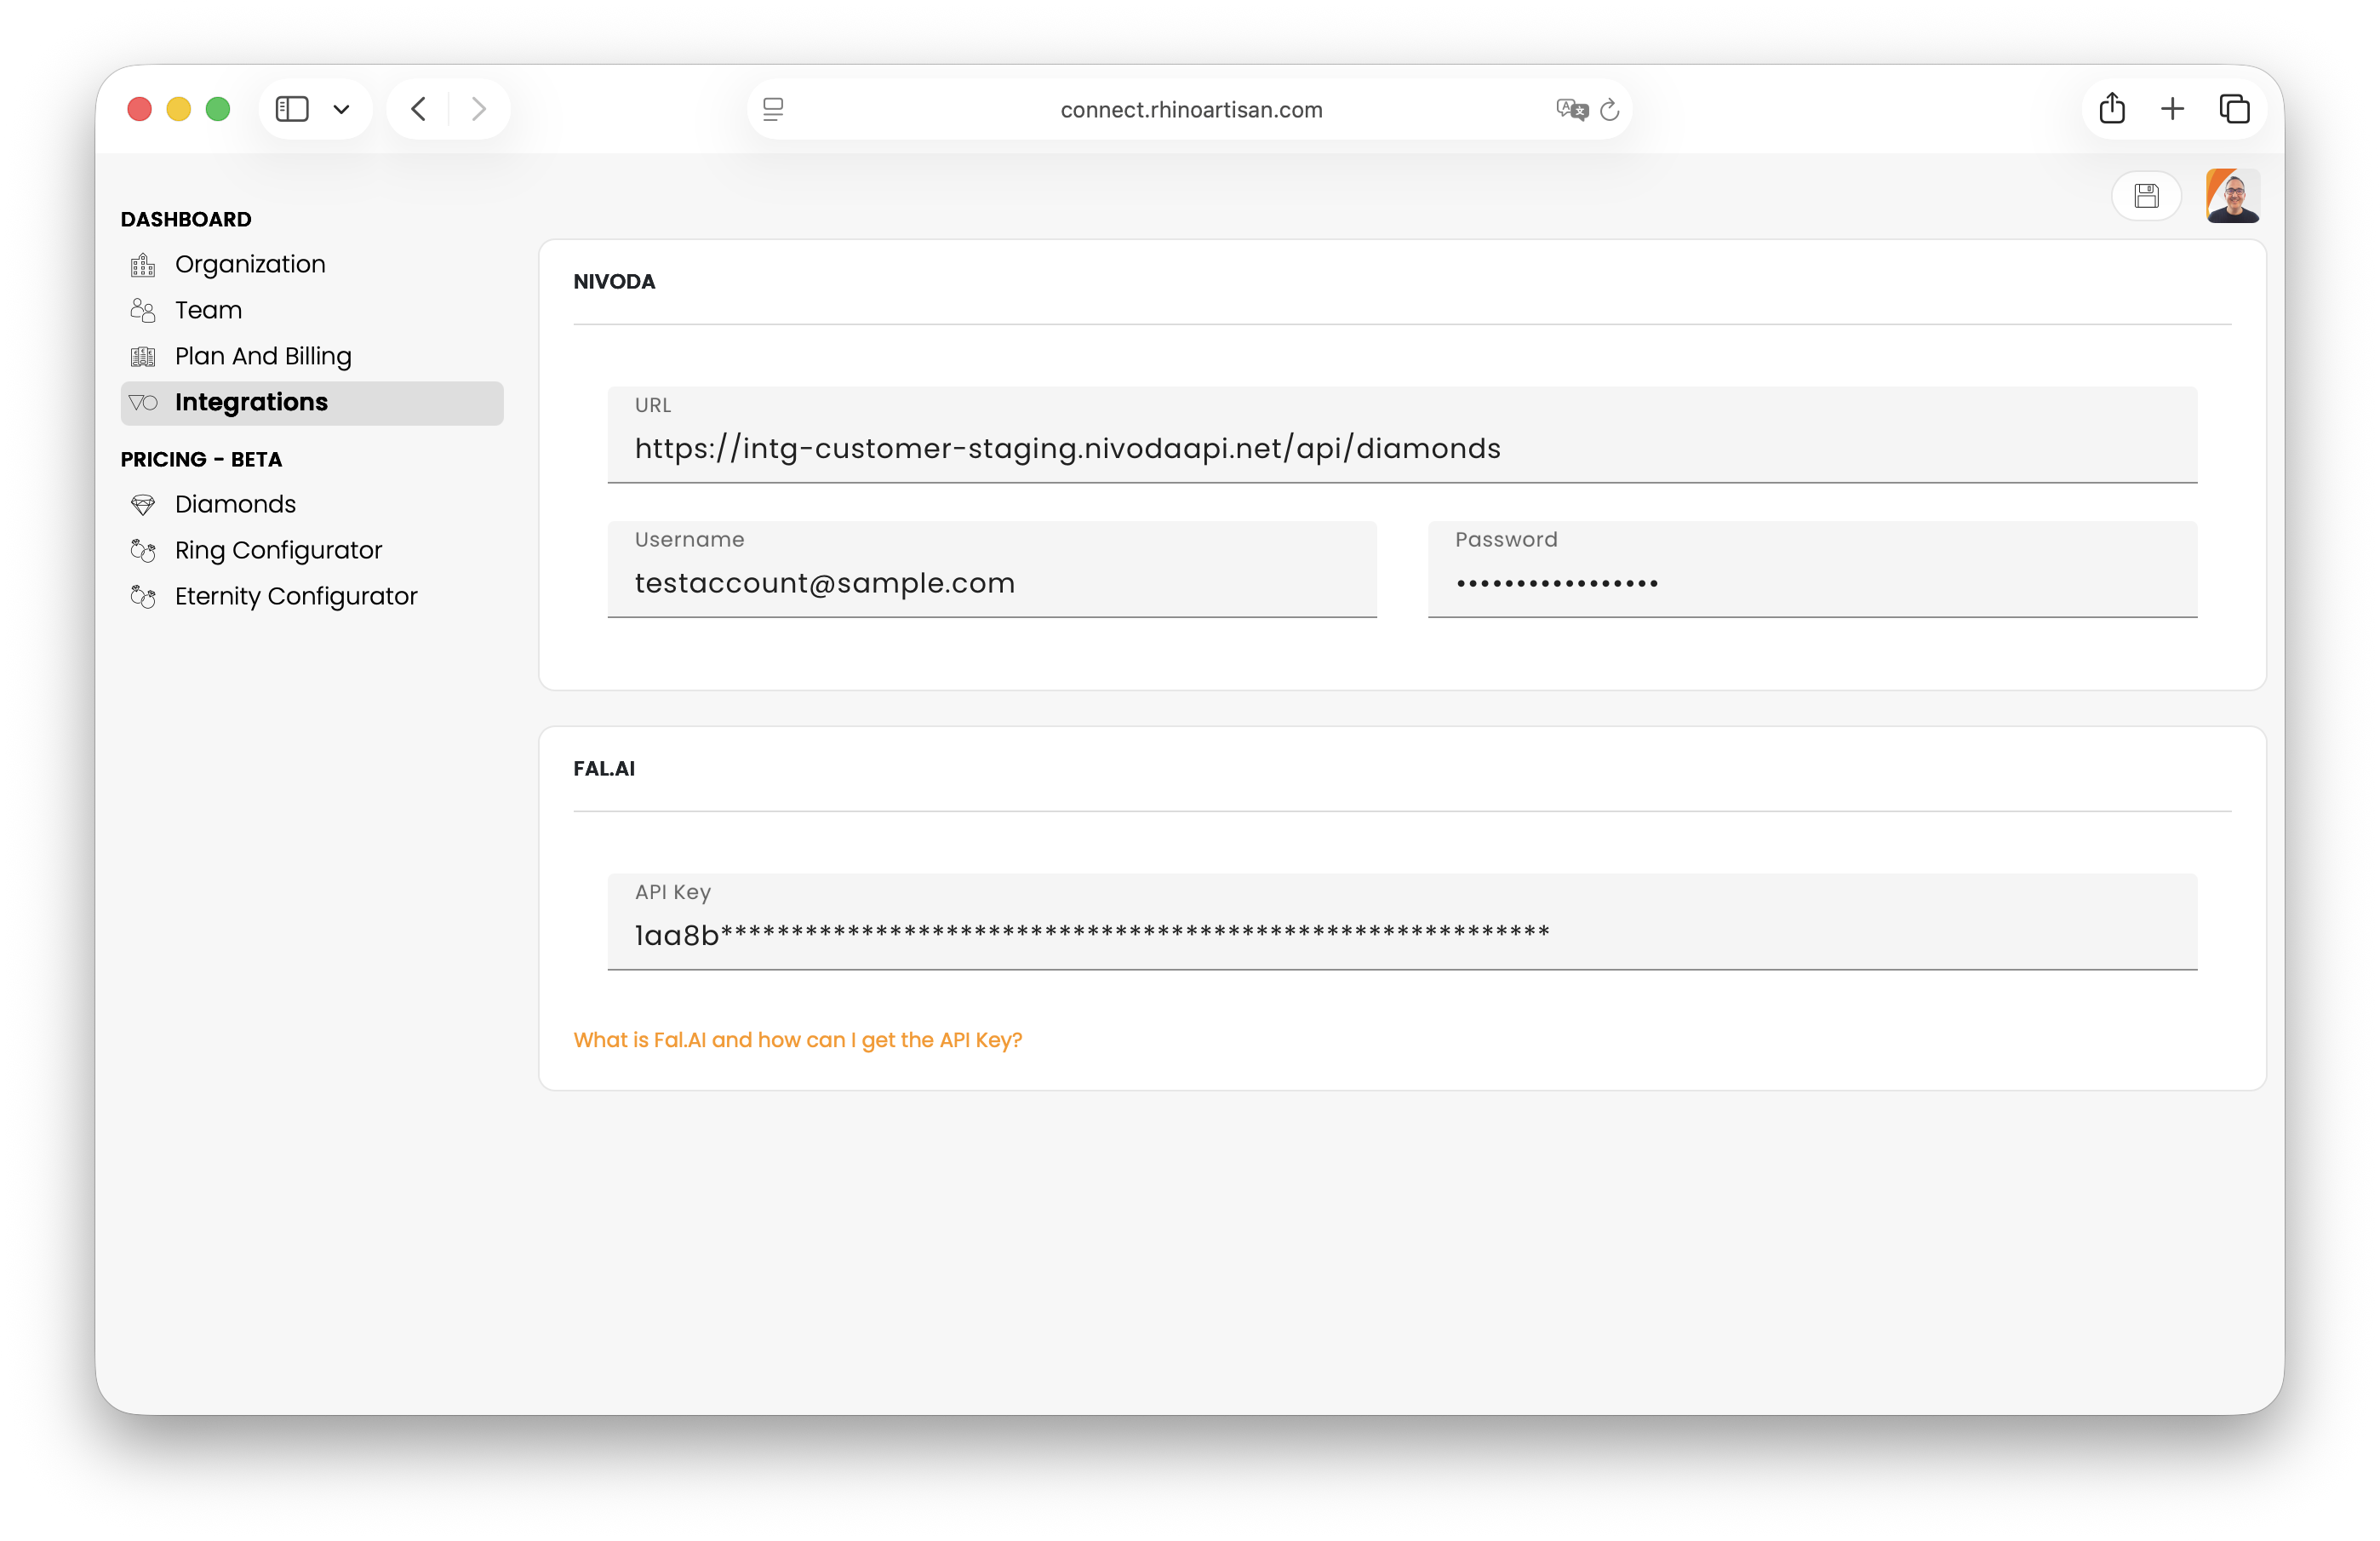Select the Integrations menu item
The image size is (2380, 1541).
click(x=312, y=403)
